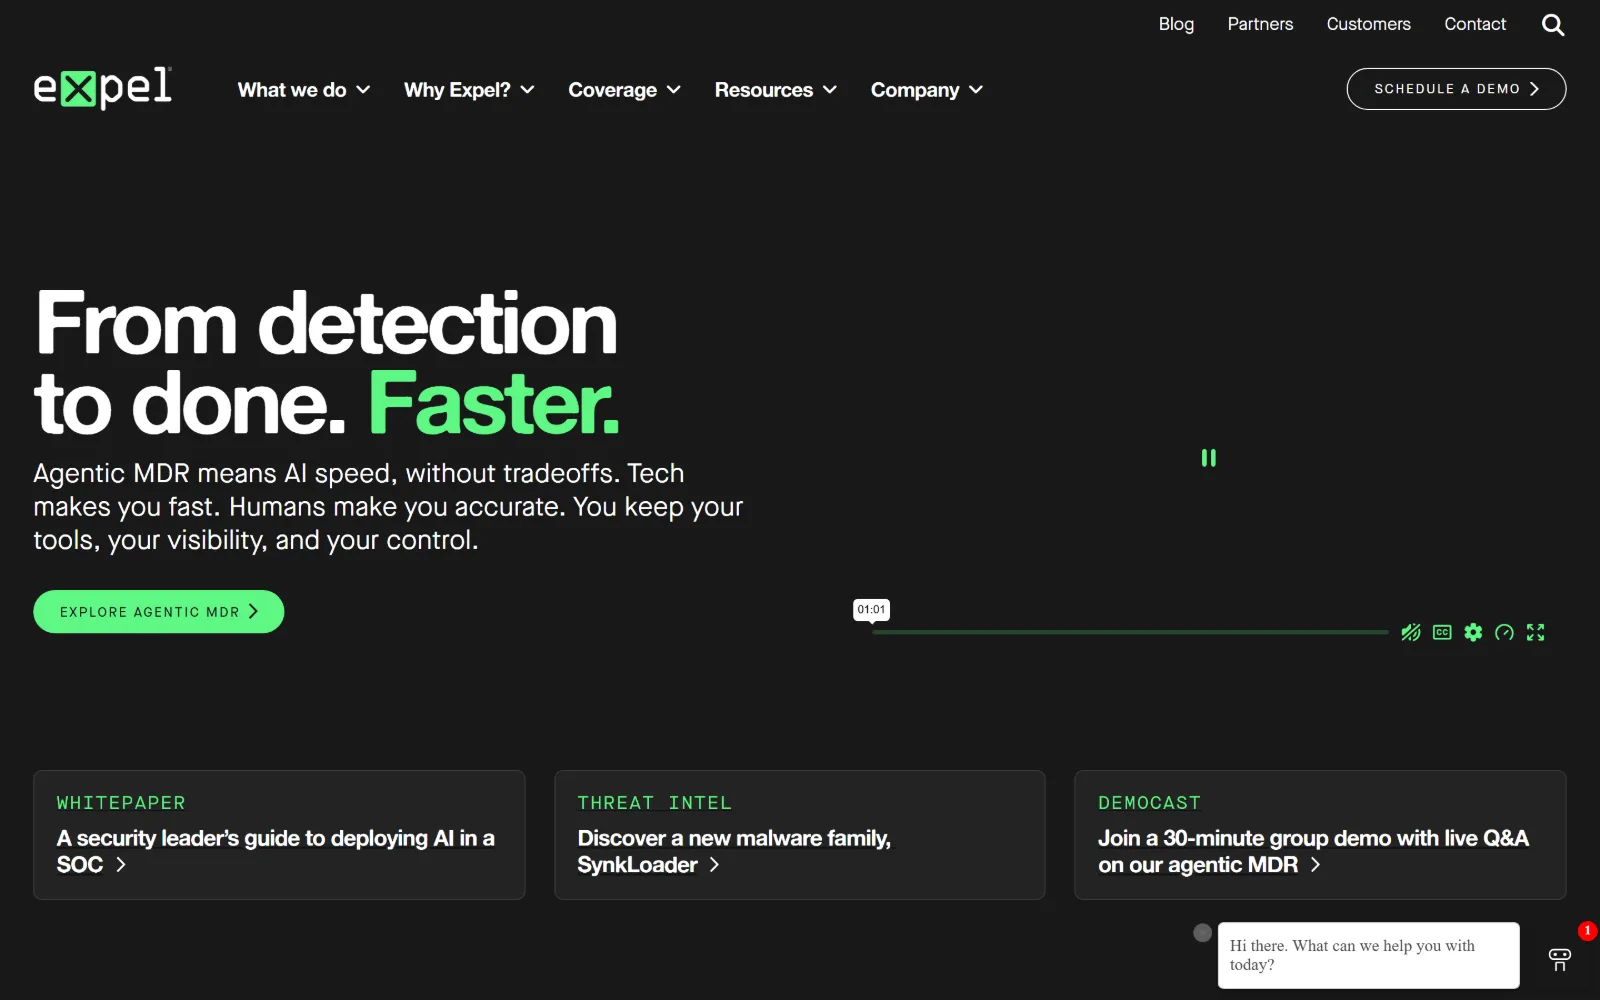
Task: Unmute the video with the volume icon
Action: [x=1411, y=632]
